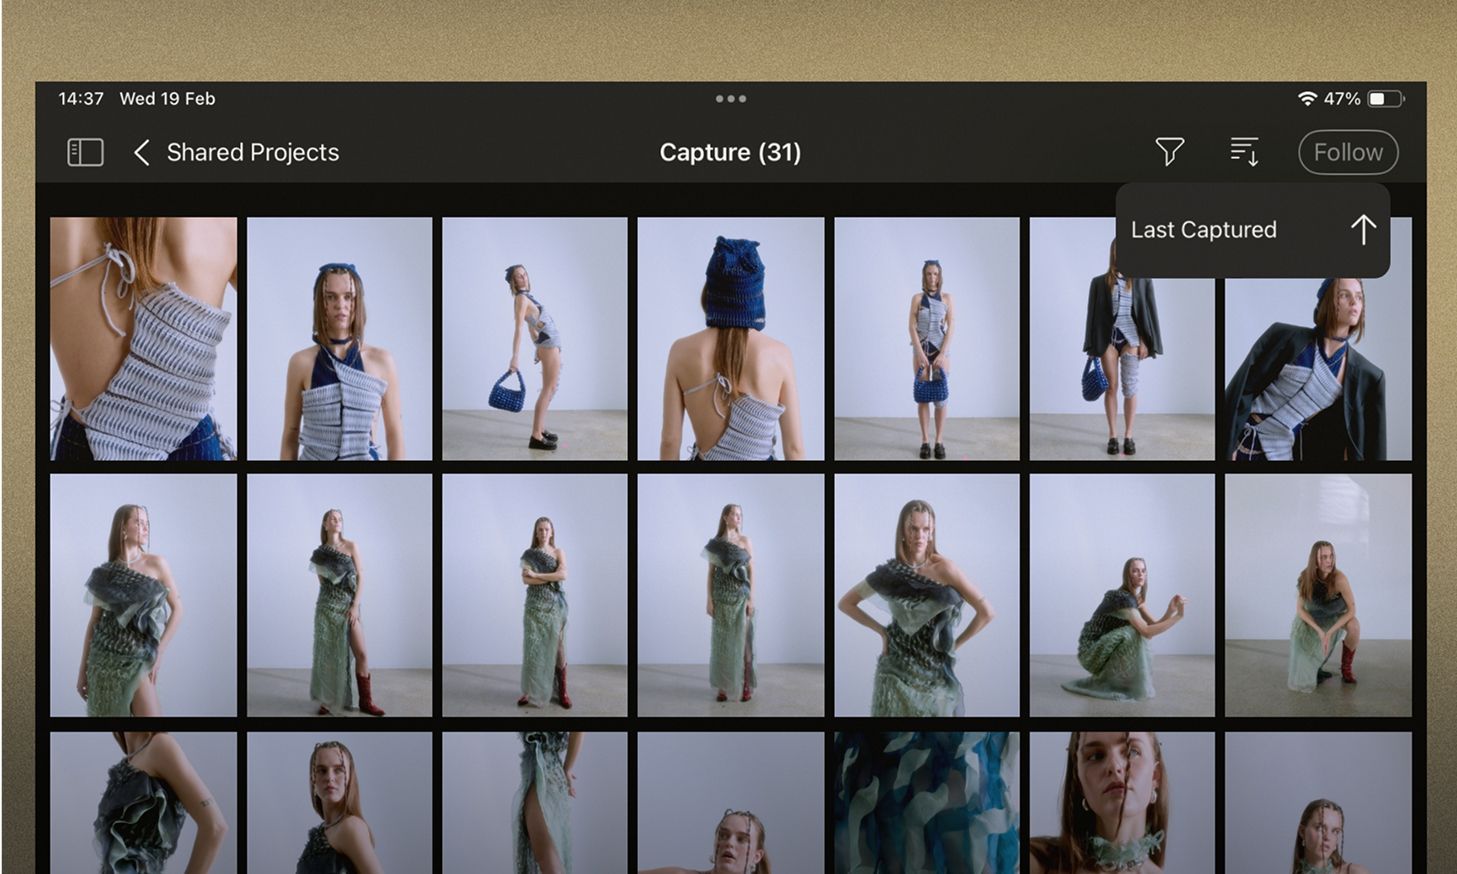This screenshot has height=874, width=1457.
Task: Open blue ruffled fabric detail thumbnail
Action: click(926, 802)
